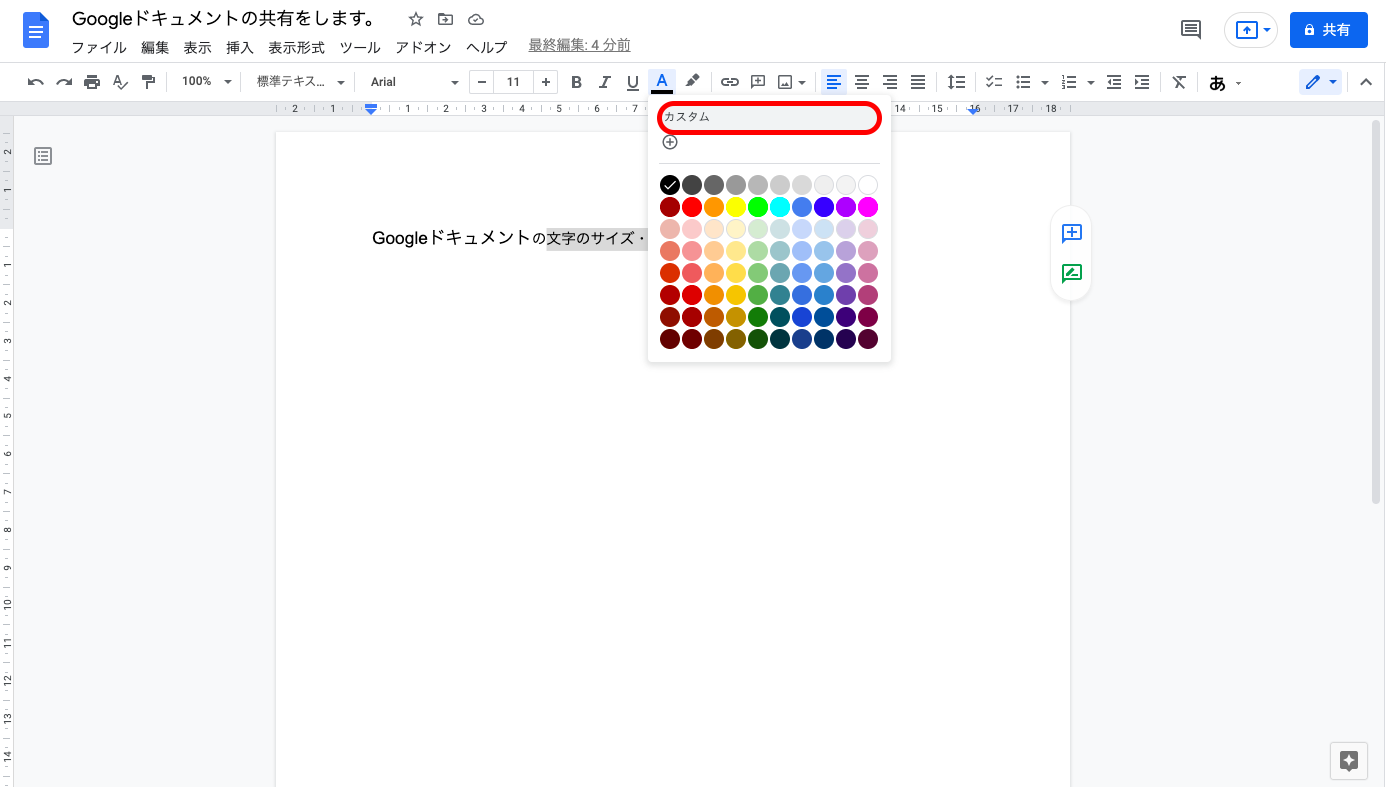This screenshot has width=1386, height=787.
Task: Suggest edits button on page margin
Action: click(x=1071, y=274)
